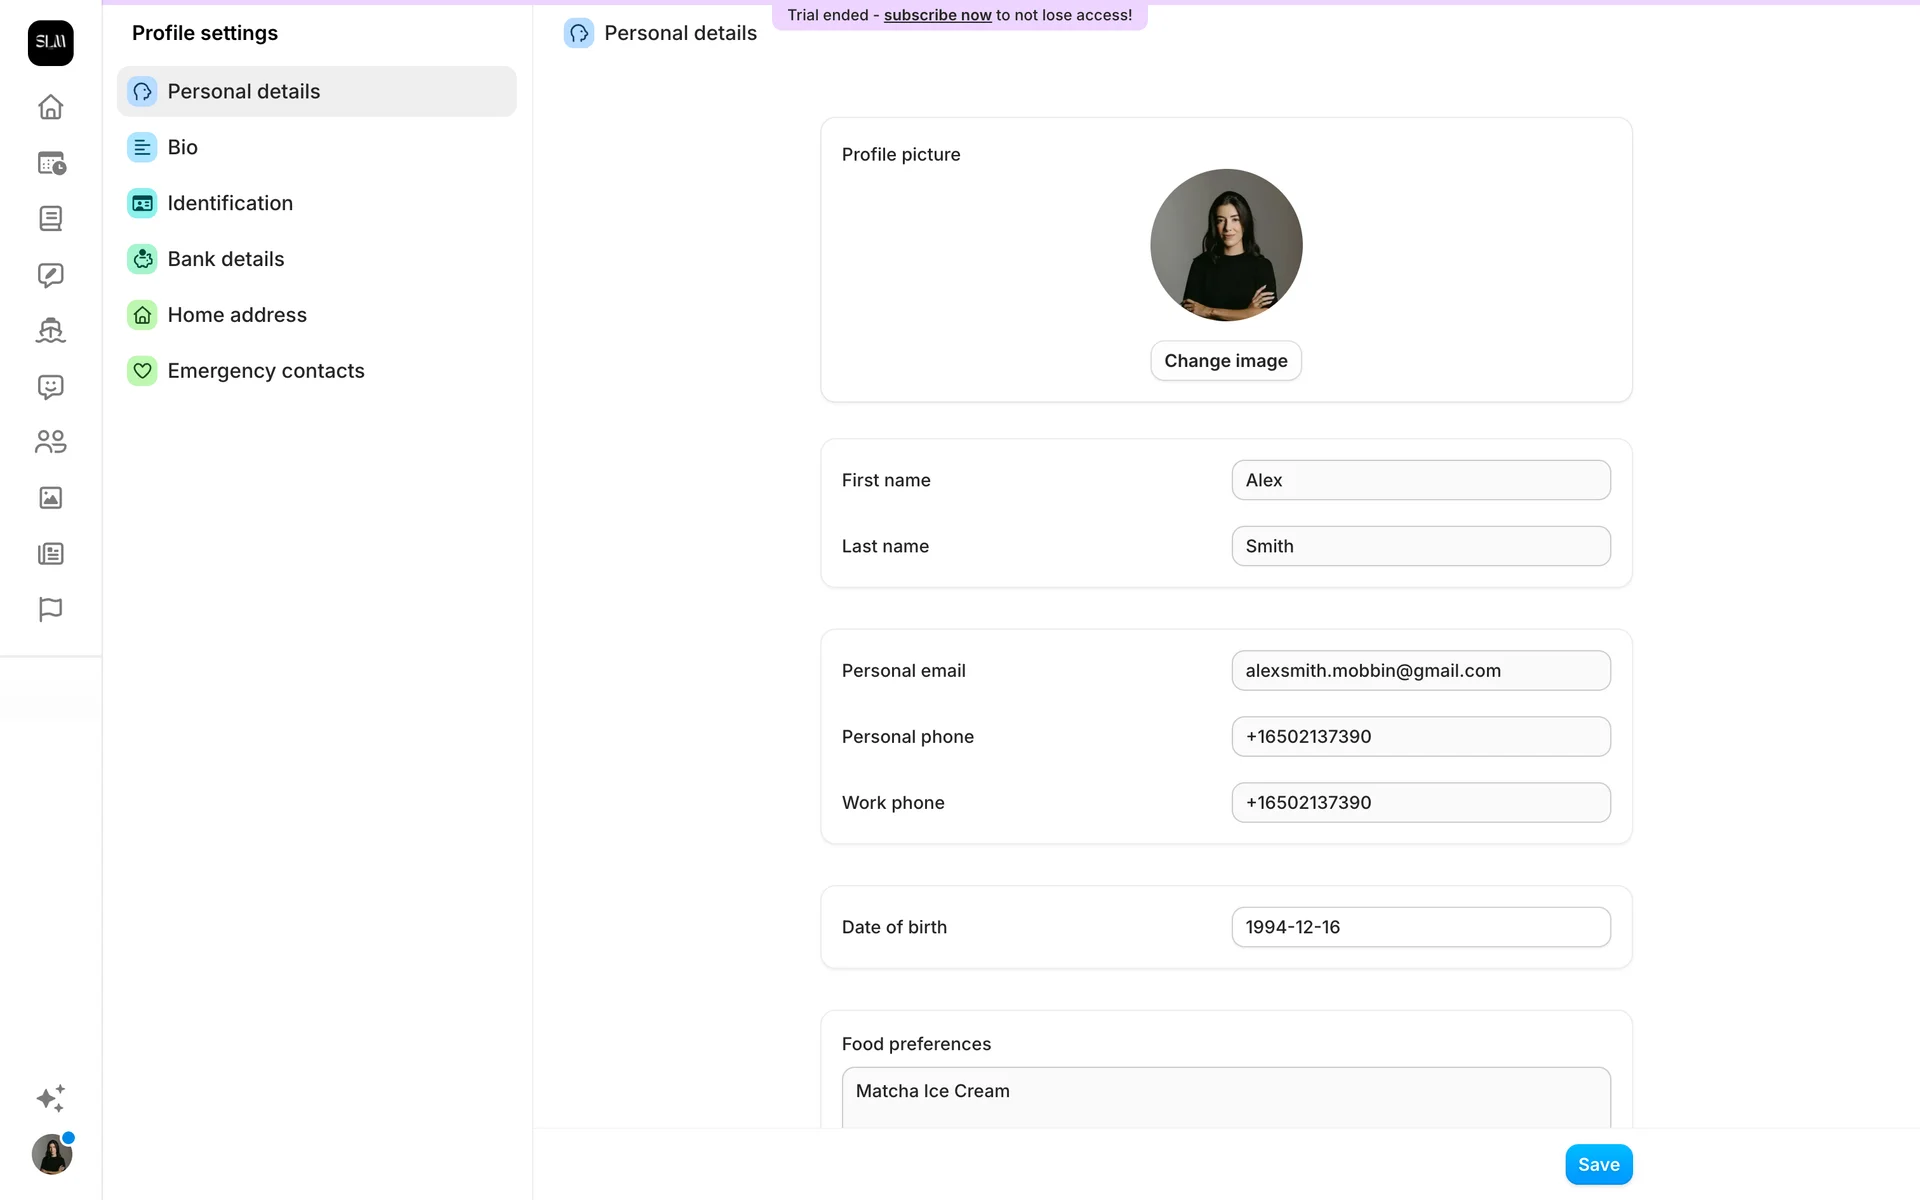
Task: Select Bank details in profile settings
Action: pyautogui.click(x=226, y=259)
